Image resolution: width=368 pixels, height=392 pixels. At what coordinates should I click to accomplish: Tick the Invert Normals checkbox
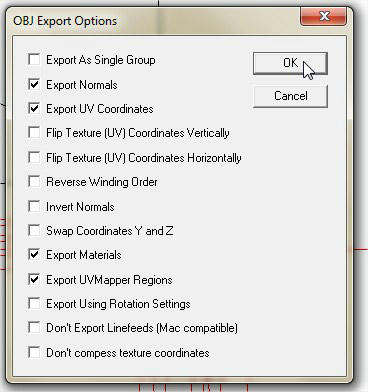point(35,206)
